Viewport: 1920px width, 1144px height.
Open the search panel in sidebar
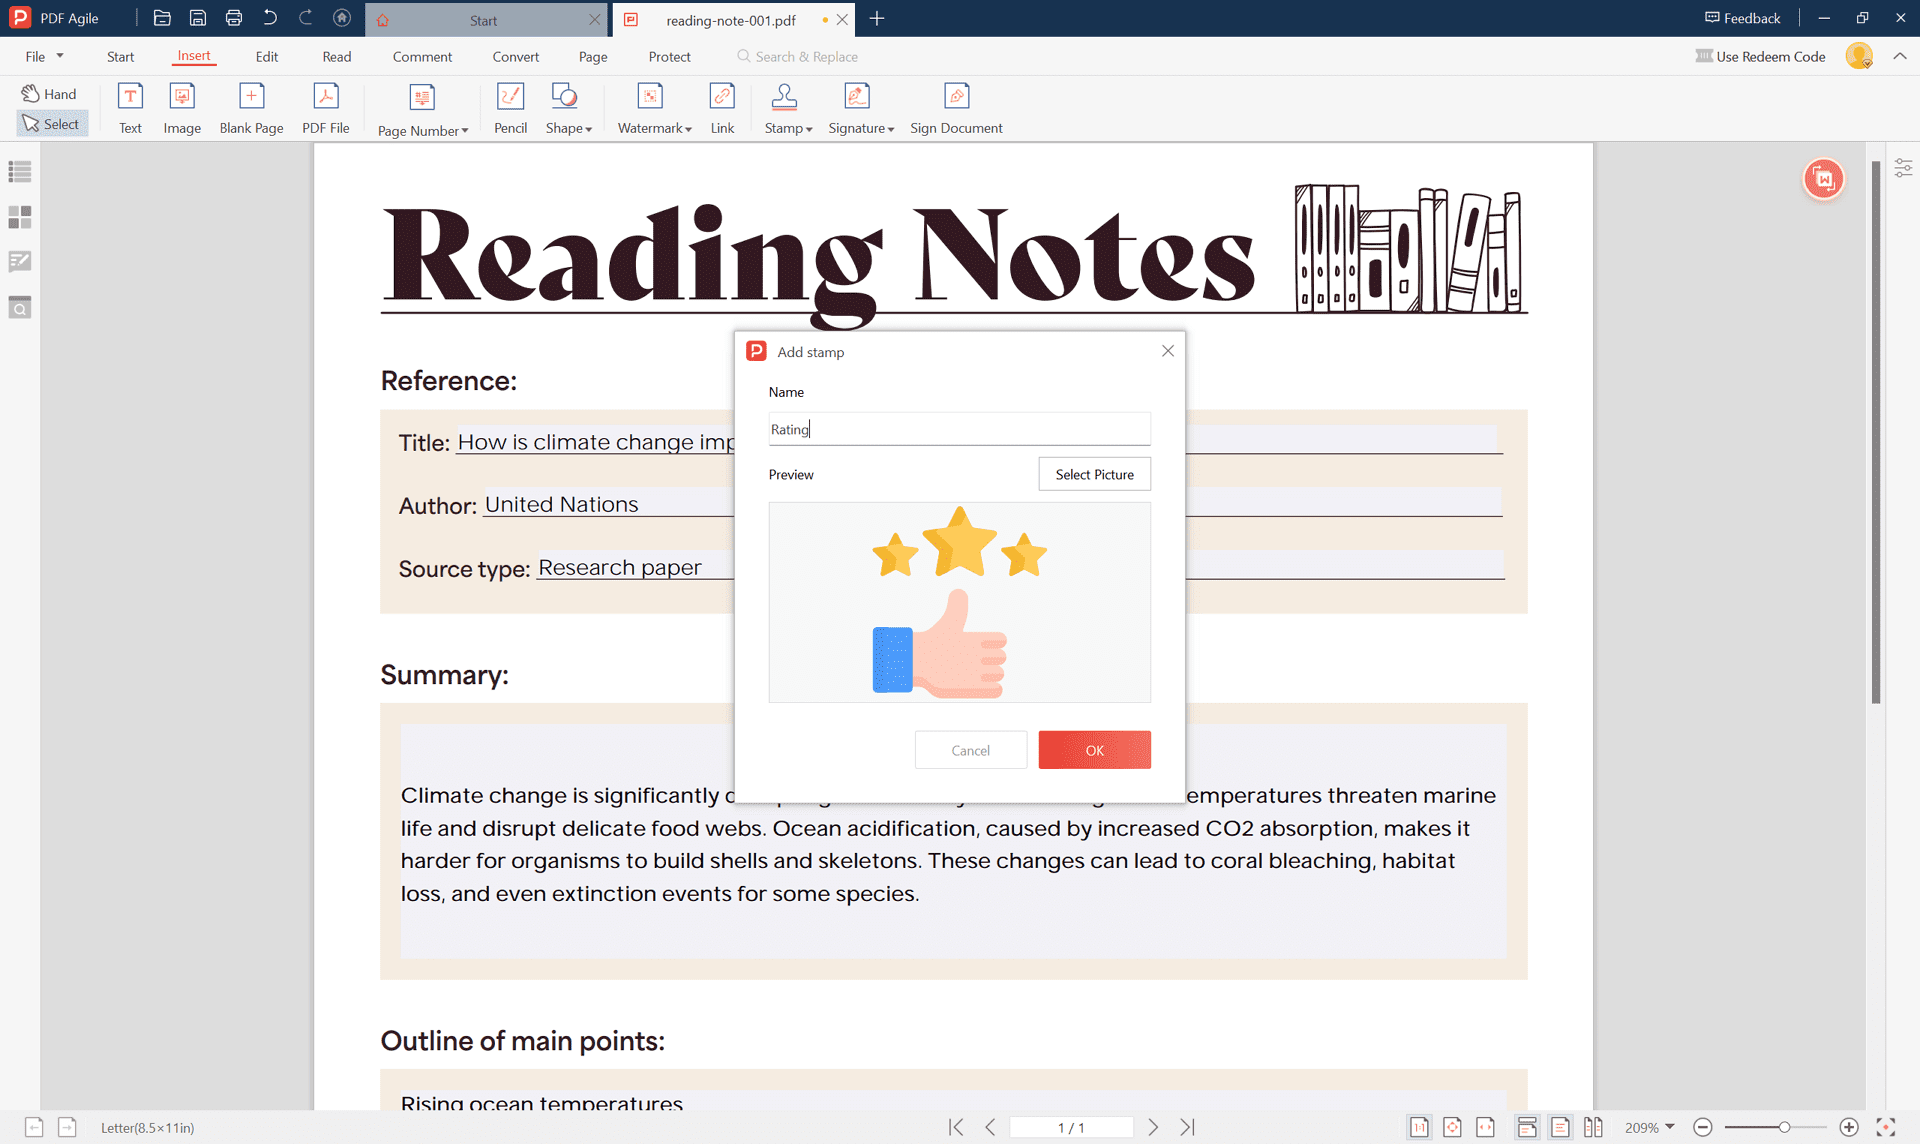[x=20, y=307]
